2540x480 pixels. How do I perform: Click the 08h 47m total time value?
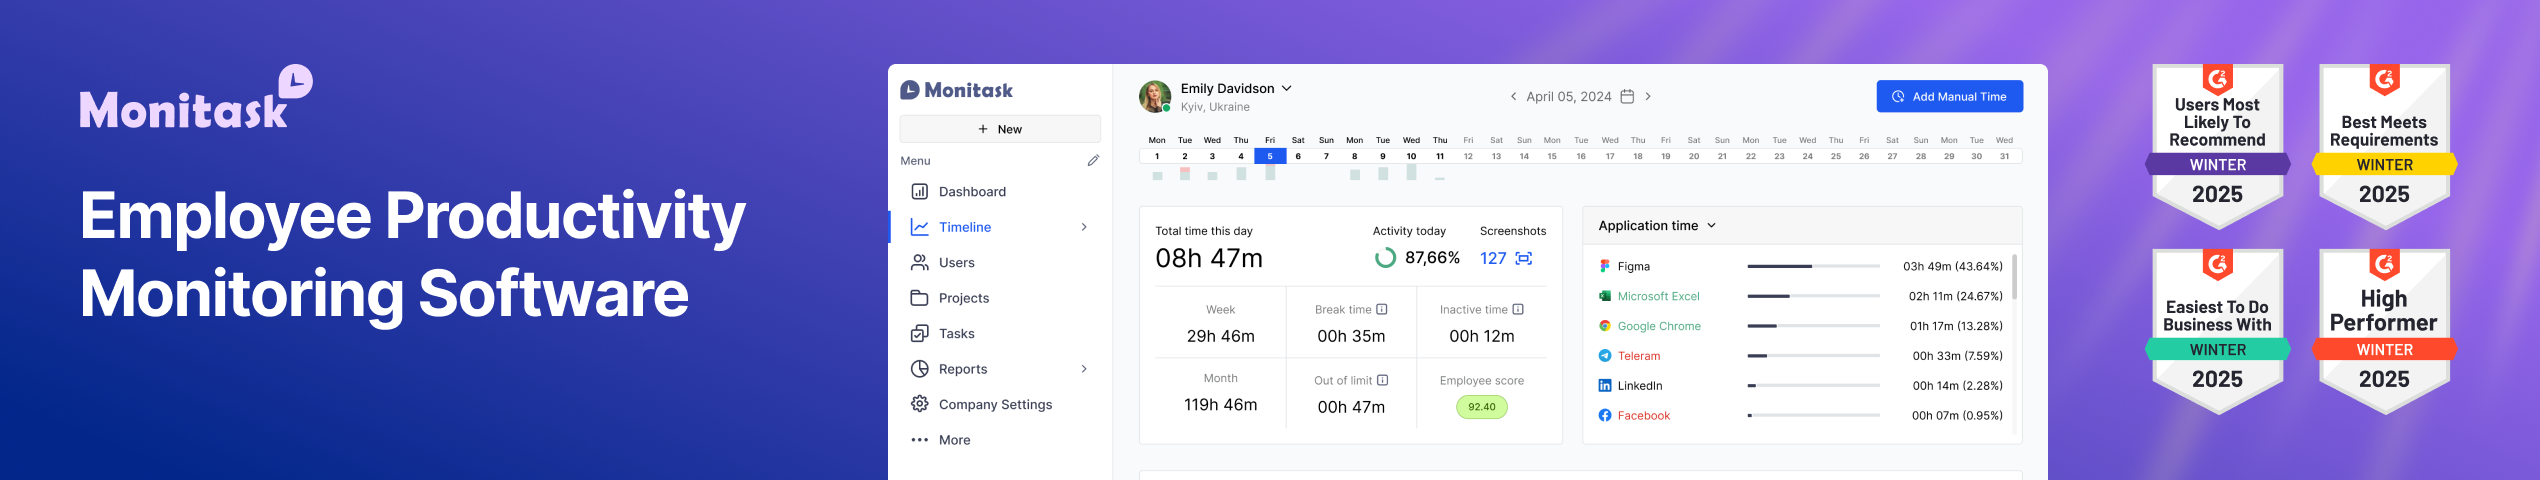pyautogui.click(x=1209, y=259)
